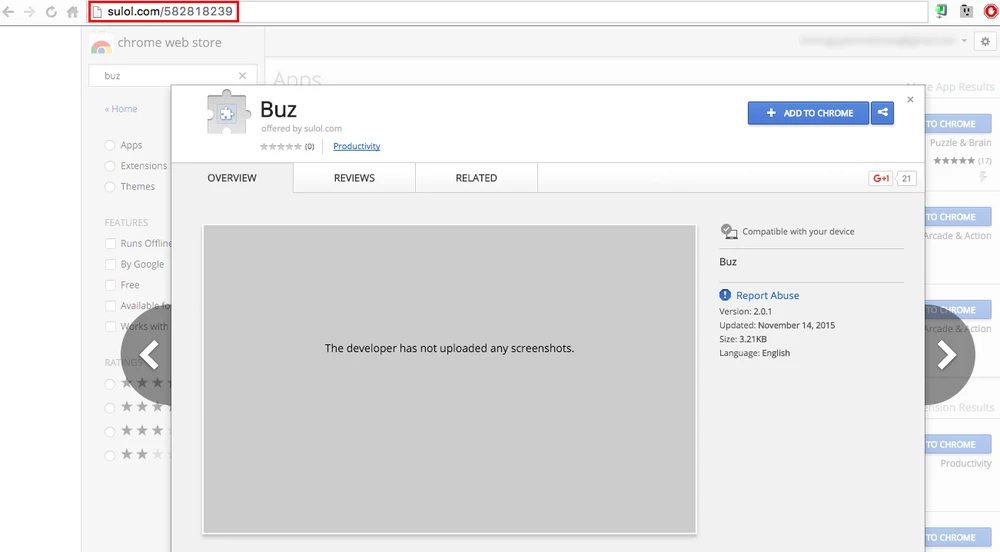
Task: Click the Buz puzzle piece extension icon
Action: (227, 114)
